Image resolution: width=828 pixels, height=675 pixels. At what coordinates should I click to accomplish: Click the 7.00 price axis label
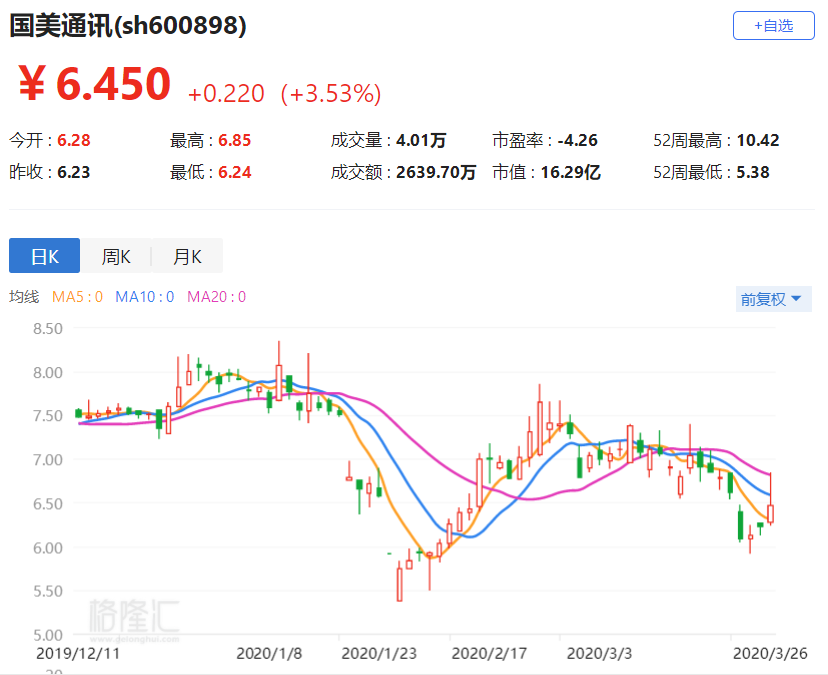48,460
